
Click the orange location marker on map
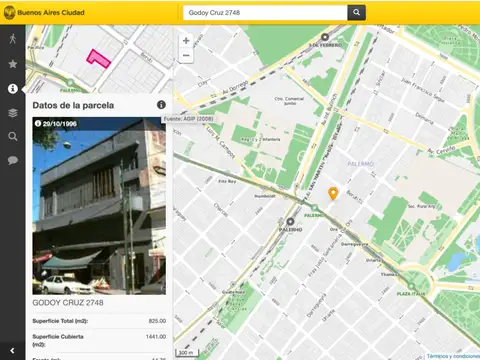pos(333,193)
